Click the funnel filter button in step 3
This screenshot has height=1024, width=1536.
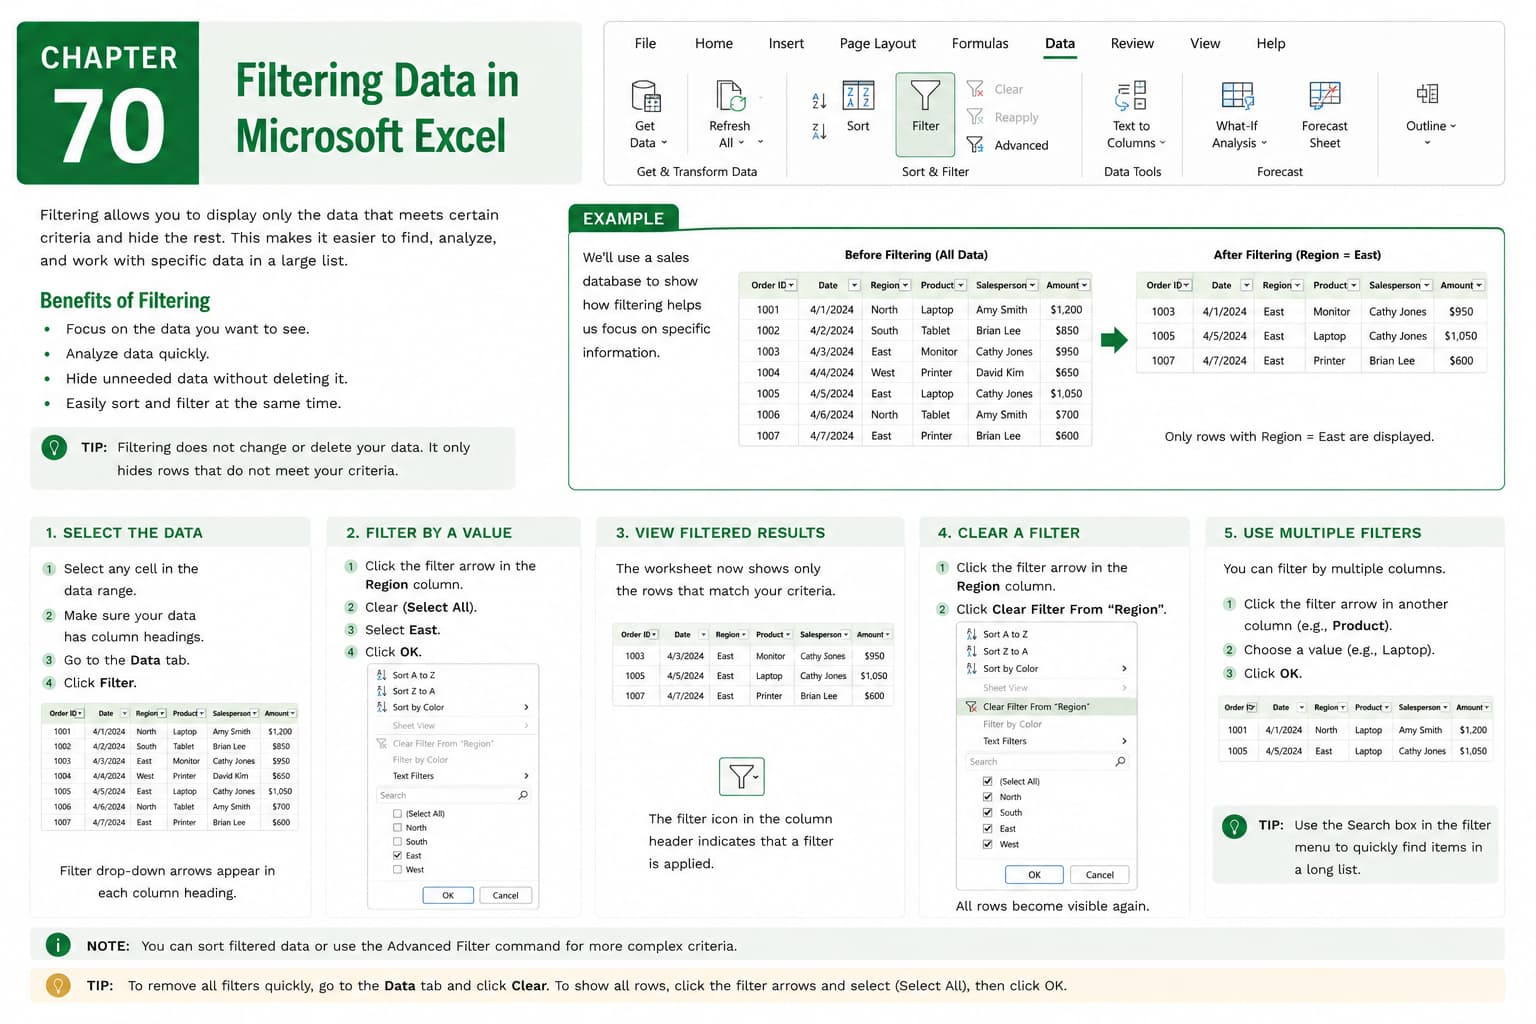[742, 776]
